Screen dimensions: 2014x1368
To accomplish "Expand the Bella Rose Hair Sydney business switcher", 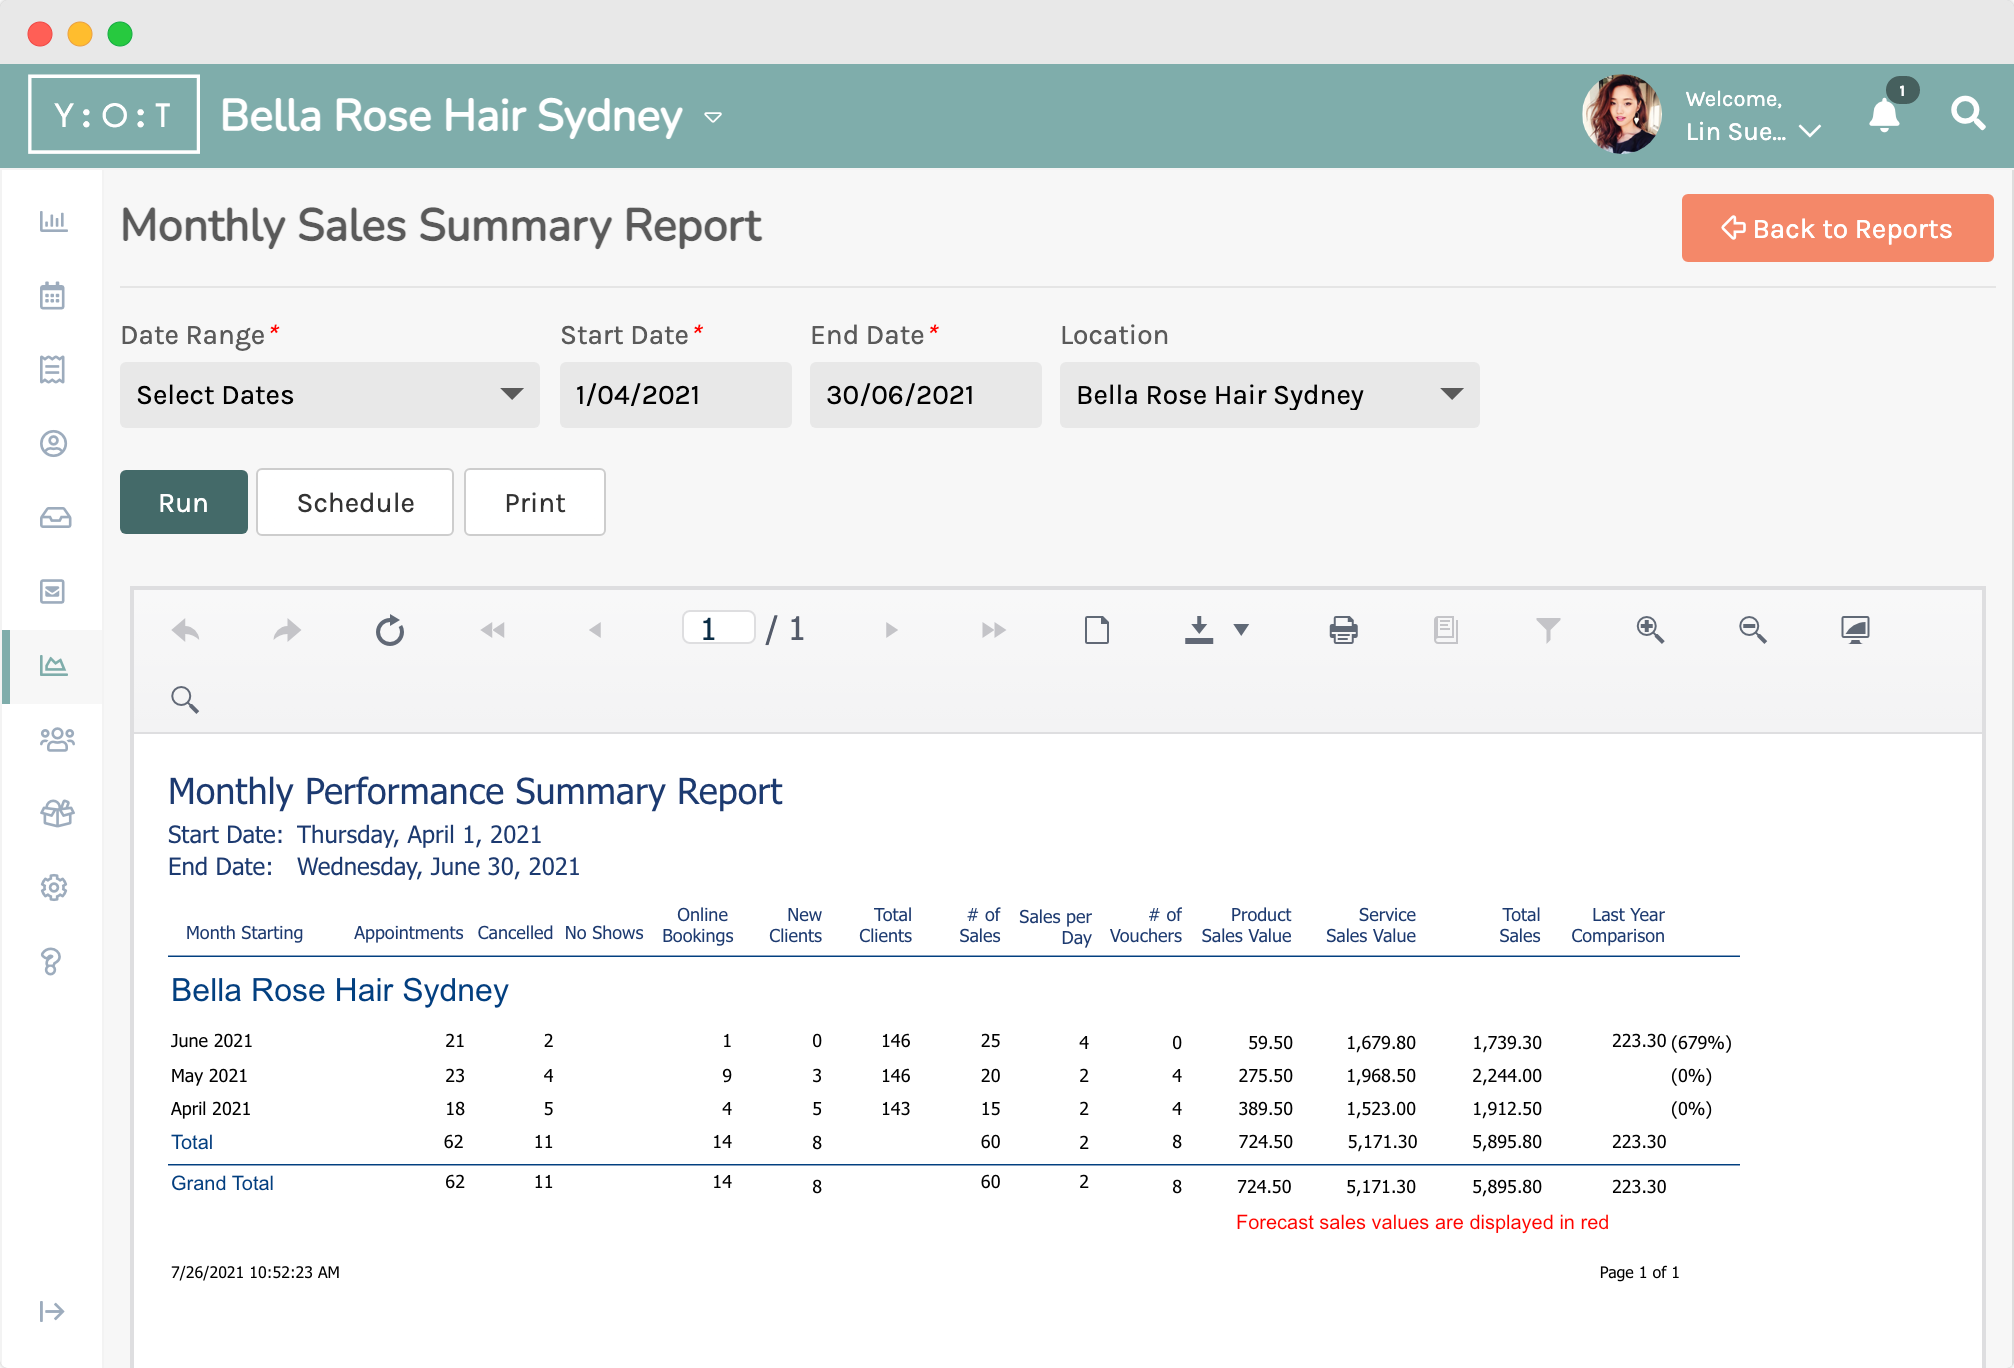I will [713, 117].
